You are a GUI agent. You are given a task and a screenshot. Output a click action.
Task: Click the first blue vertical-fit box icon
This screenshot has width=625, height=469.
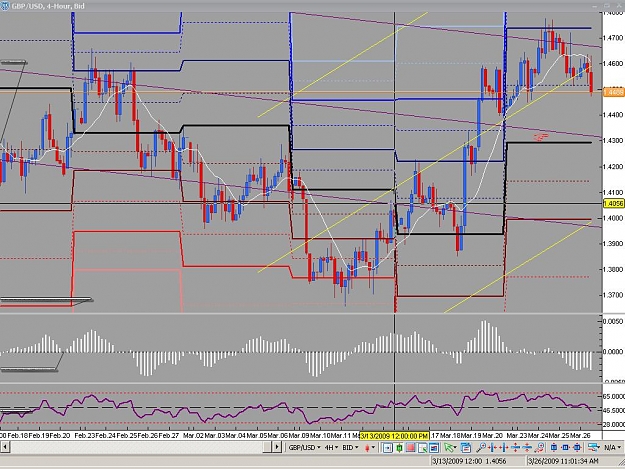(554, 447)
